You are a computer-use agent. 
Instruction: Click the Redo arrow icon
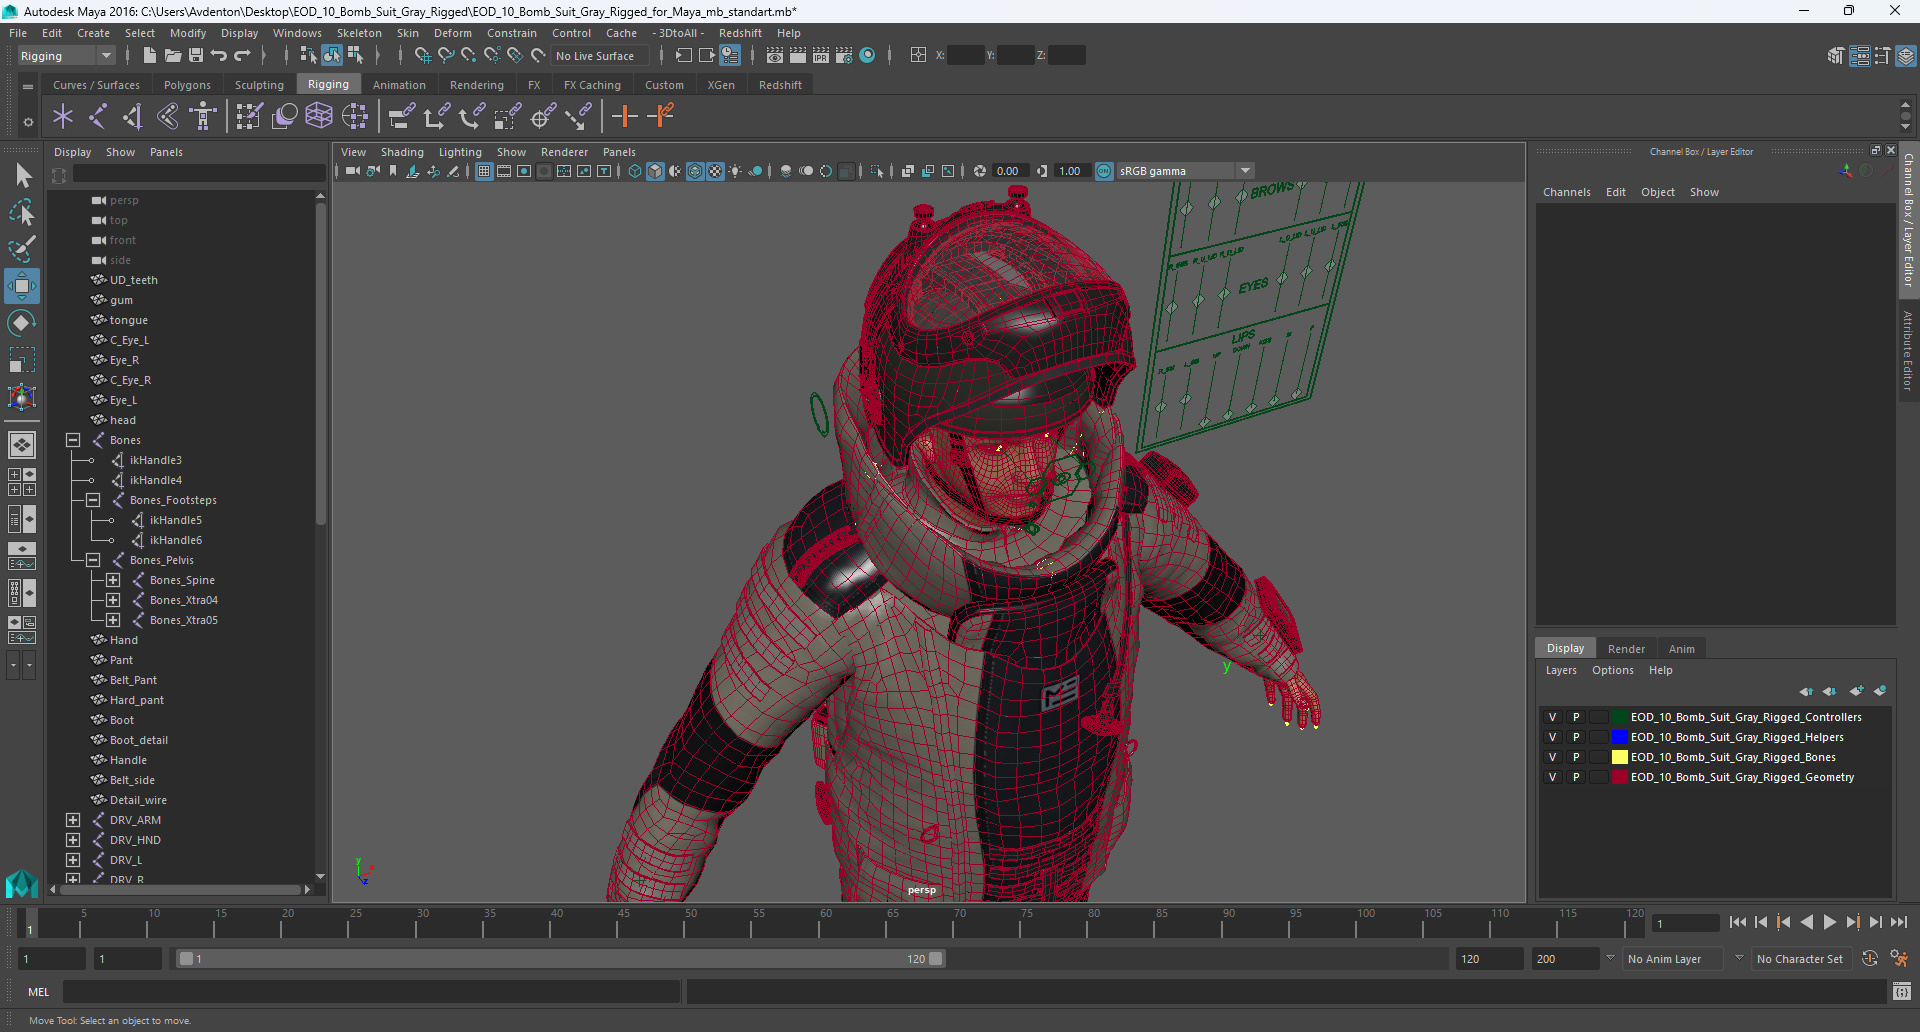click(242, 56)
